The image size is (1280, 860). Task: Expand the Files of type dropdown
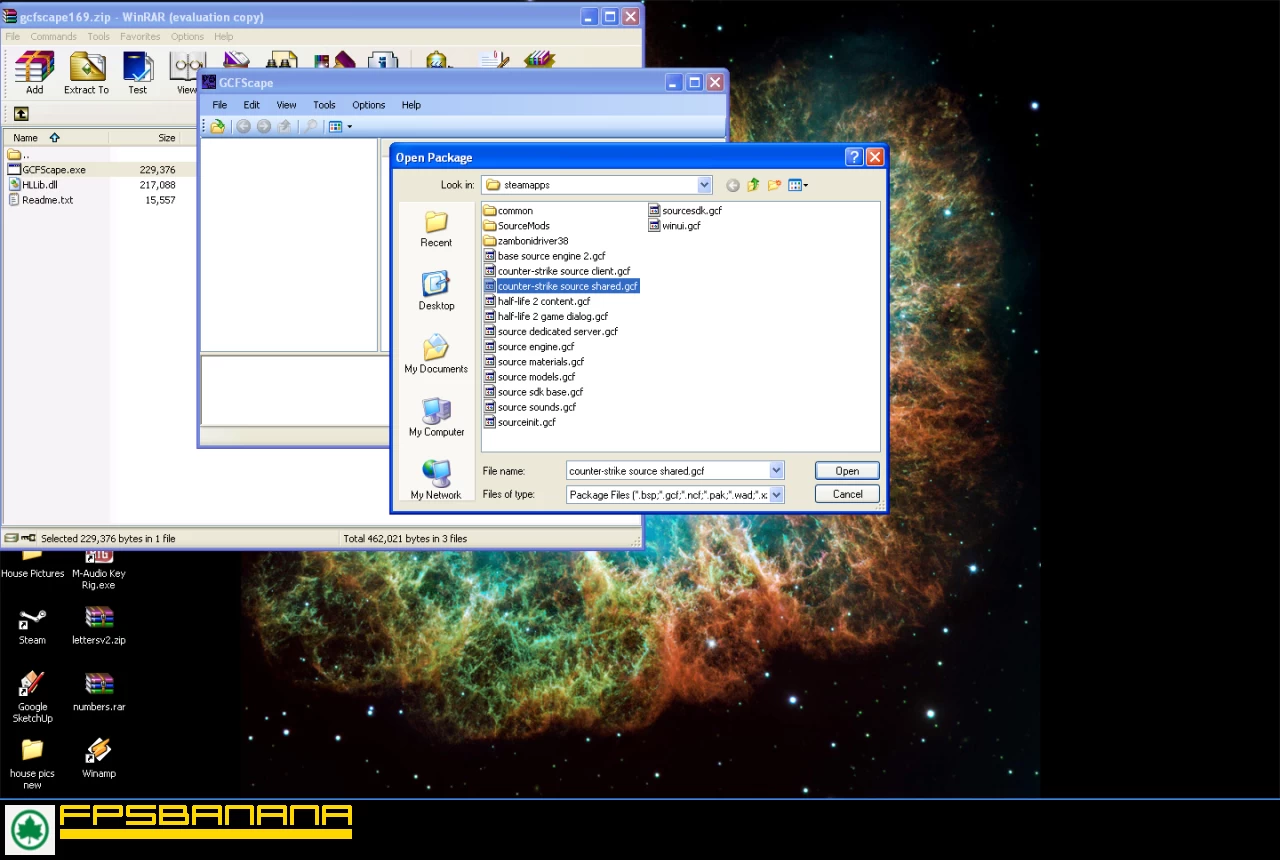(x=776, y=495)
